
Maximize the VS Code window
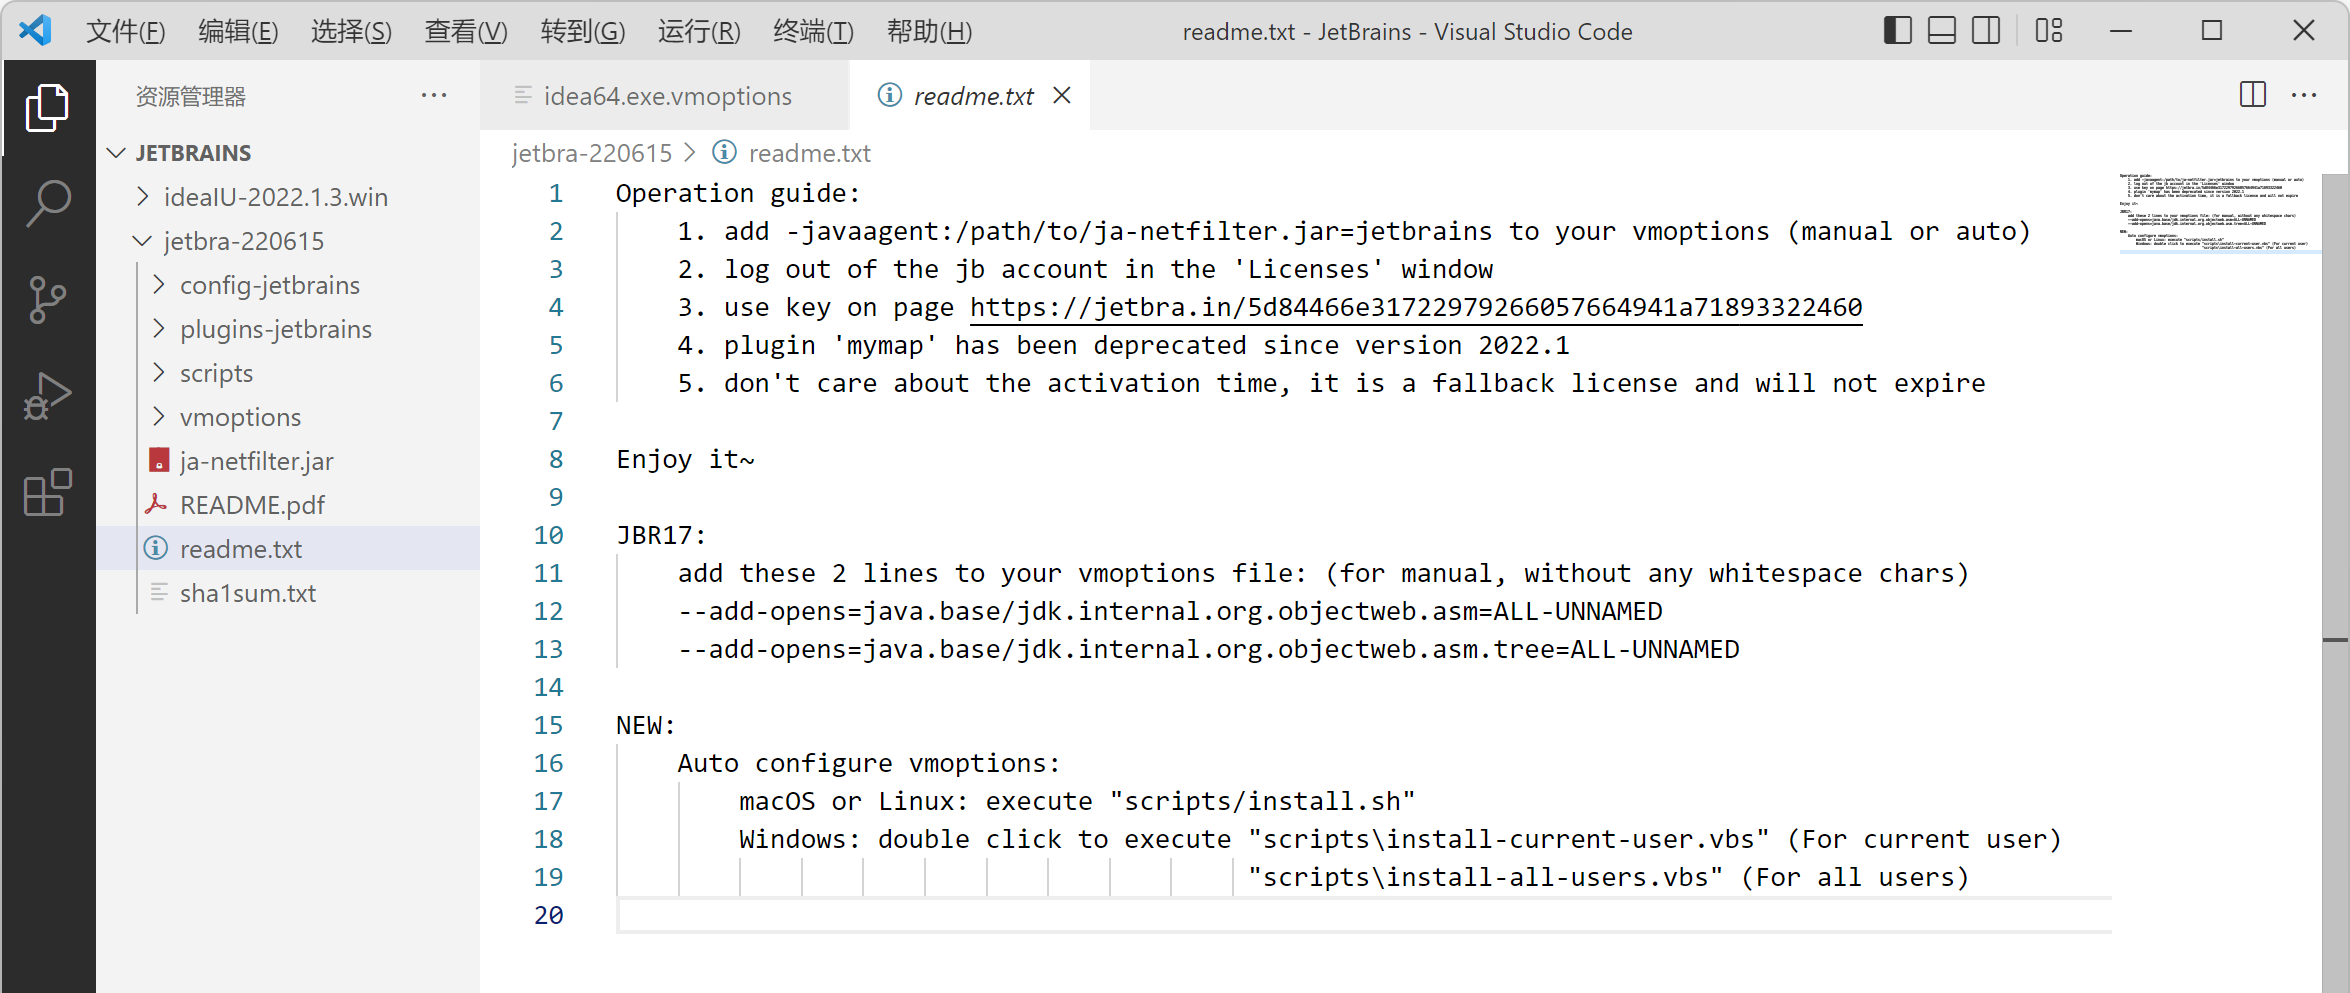tap(2212, 31)
